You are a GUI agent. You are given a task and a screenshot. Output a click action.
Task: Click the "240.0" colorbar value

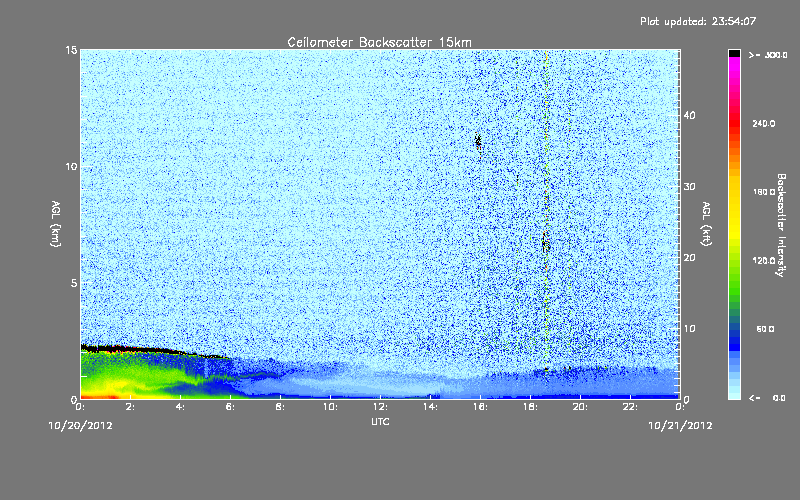(x=764, y=123)
